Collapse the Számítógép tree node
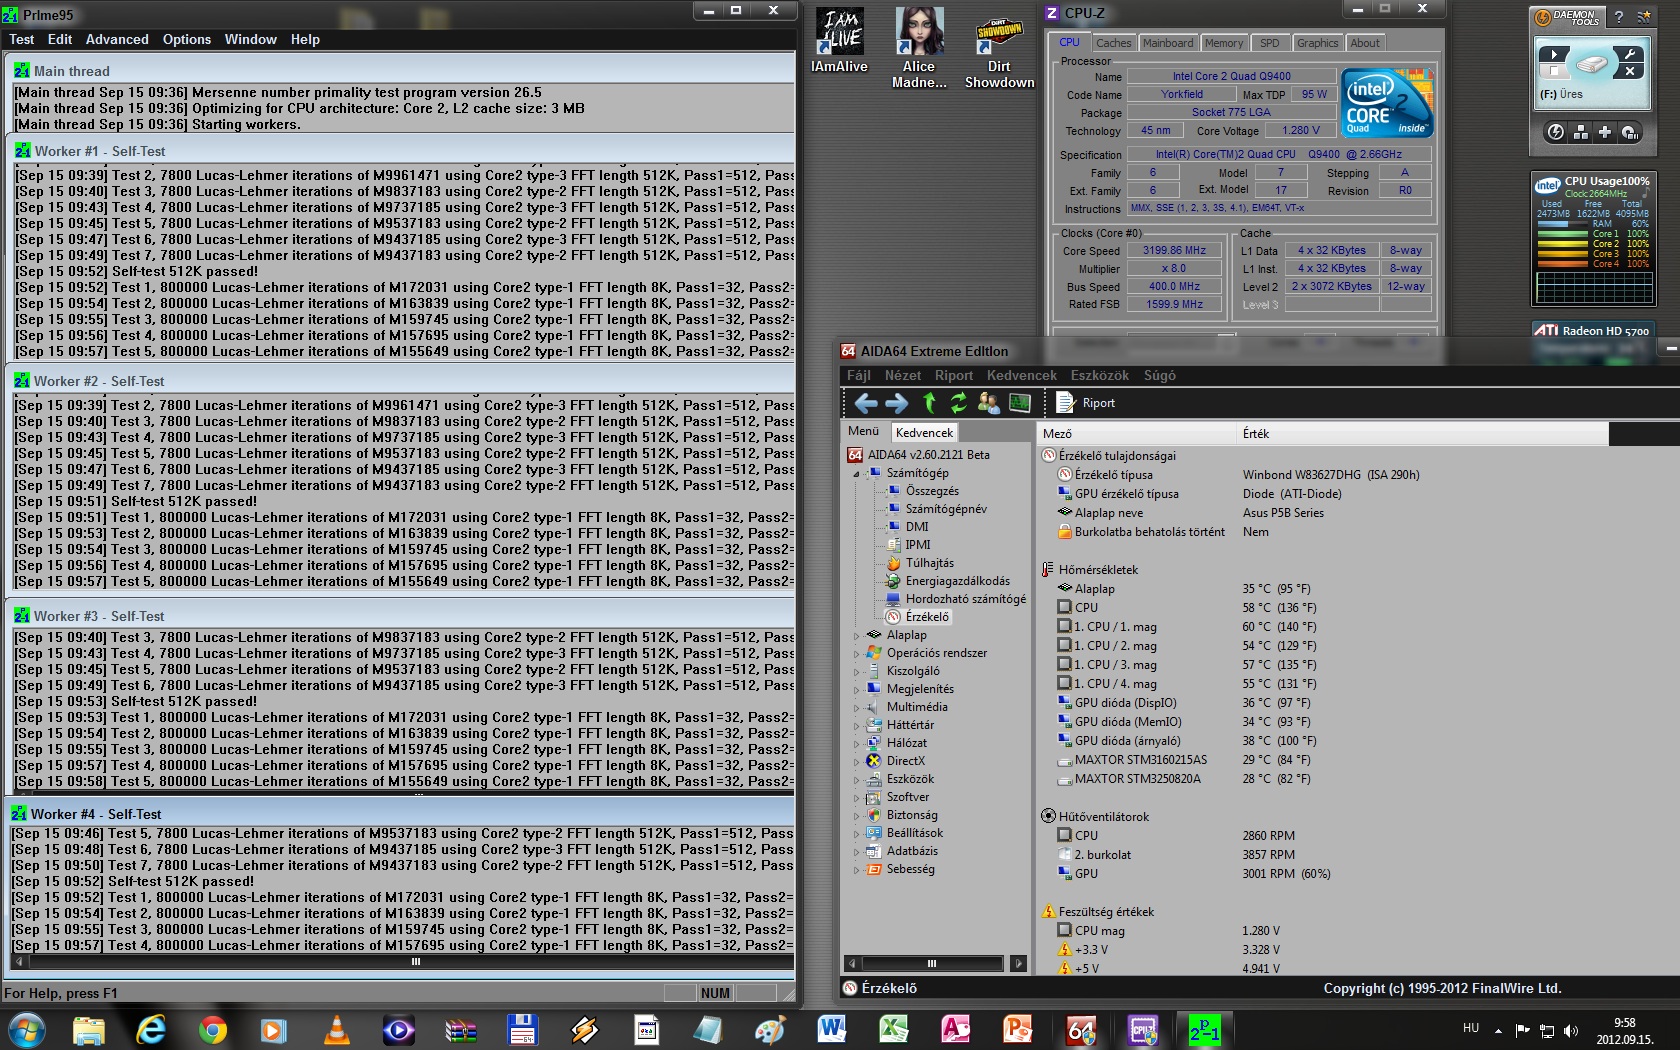 tap(856, 473)
